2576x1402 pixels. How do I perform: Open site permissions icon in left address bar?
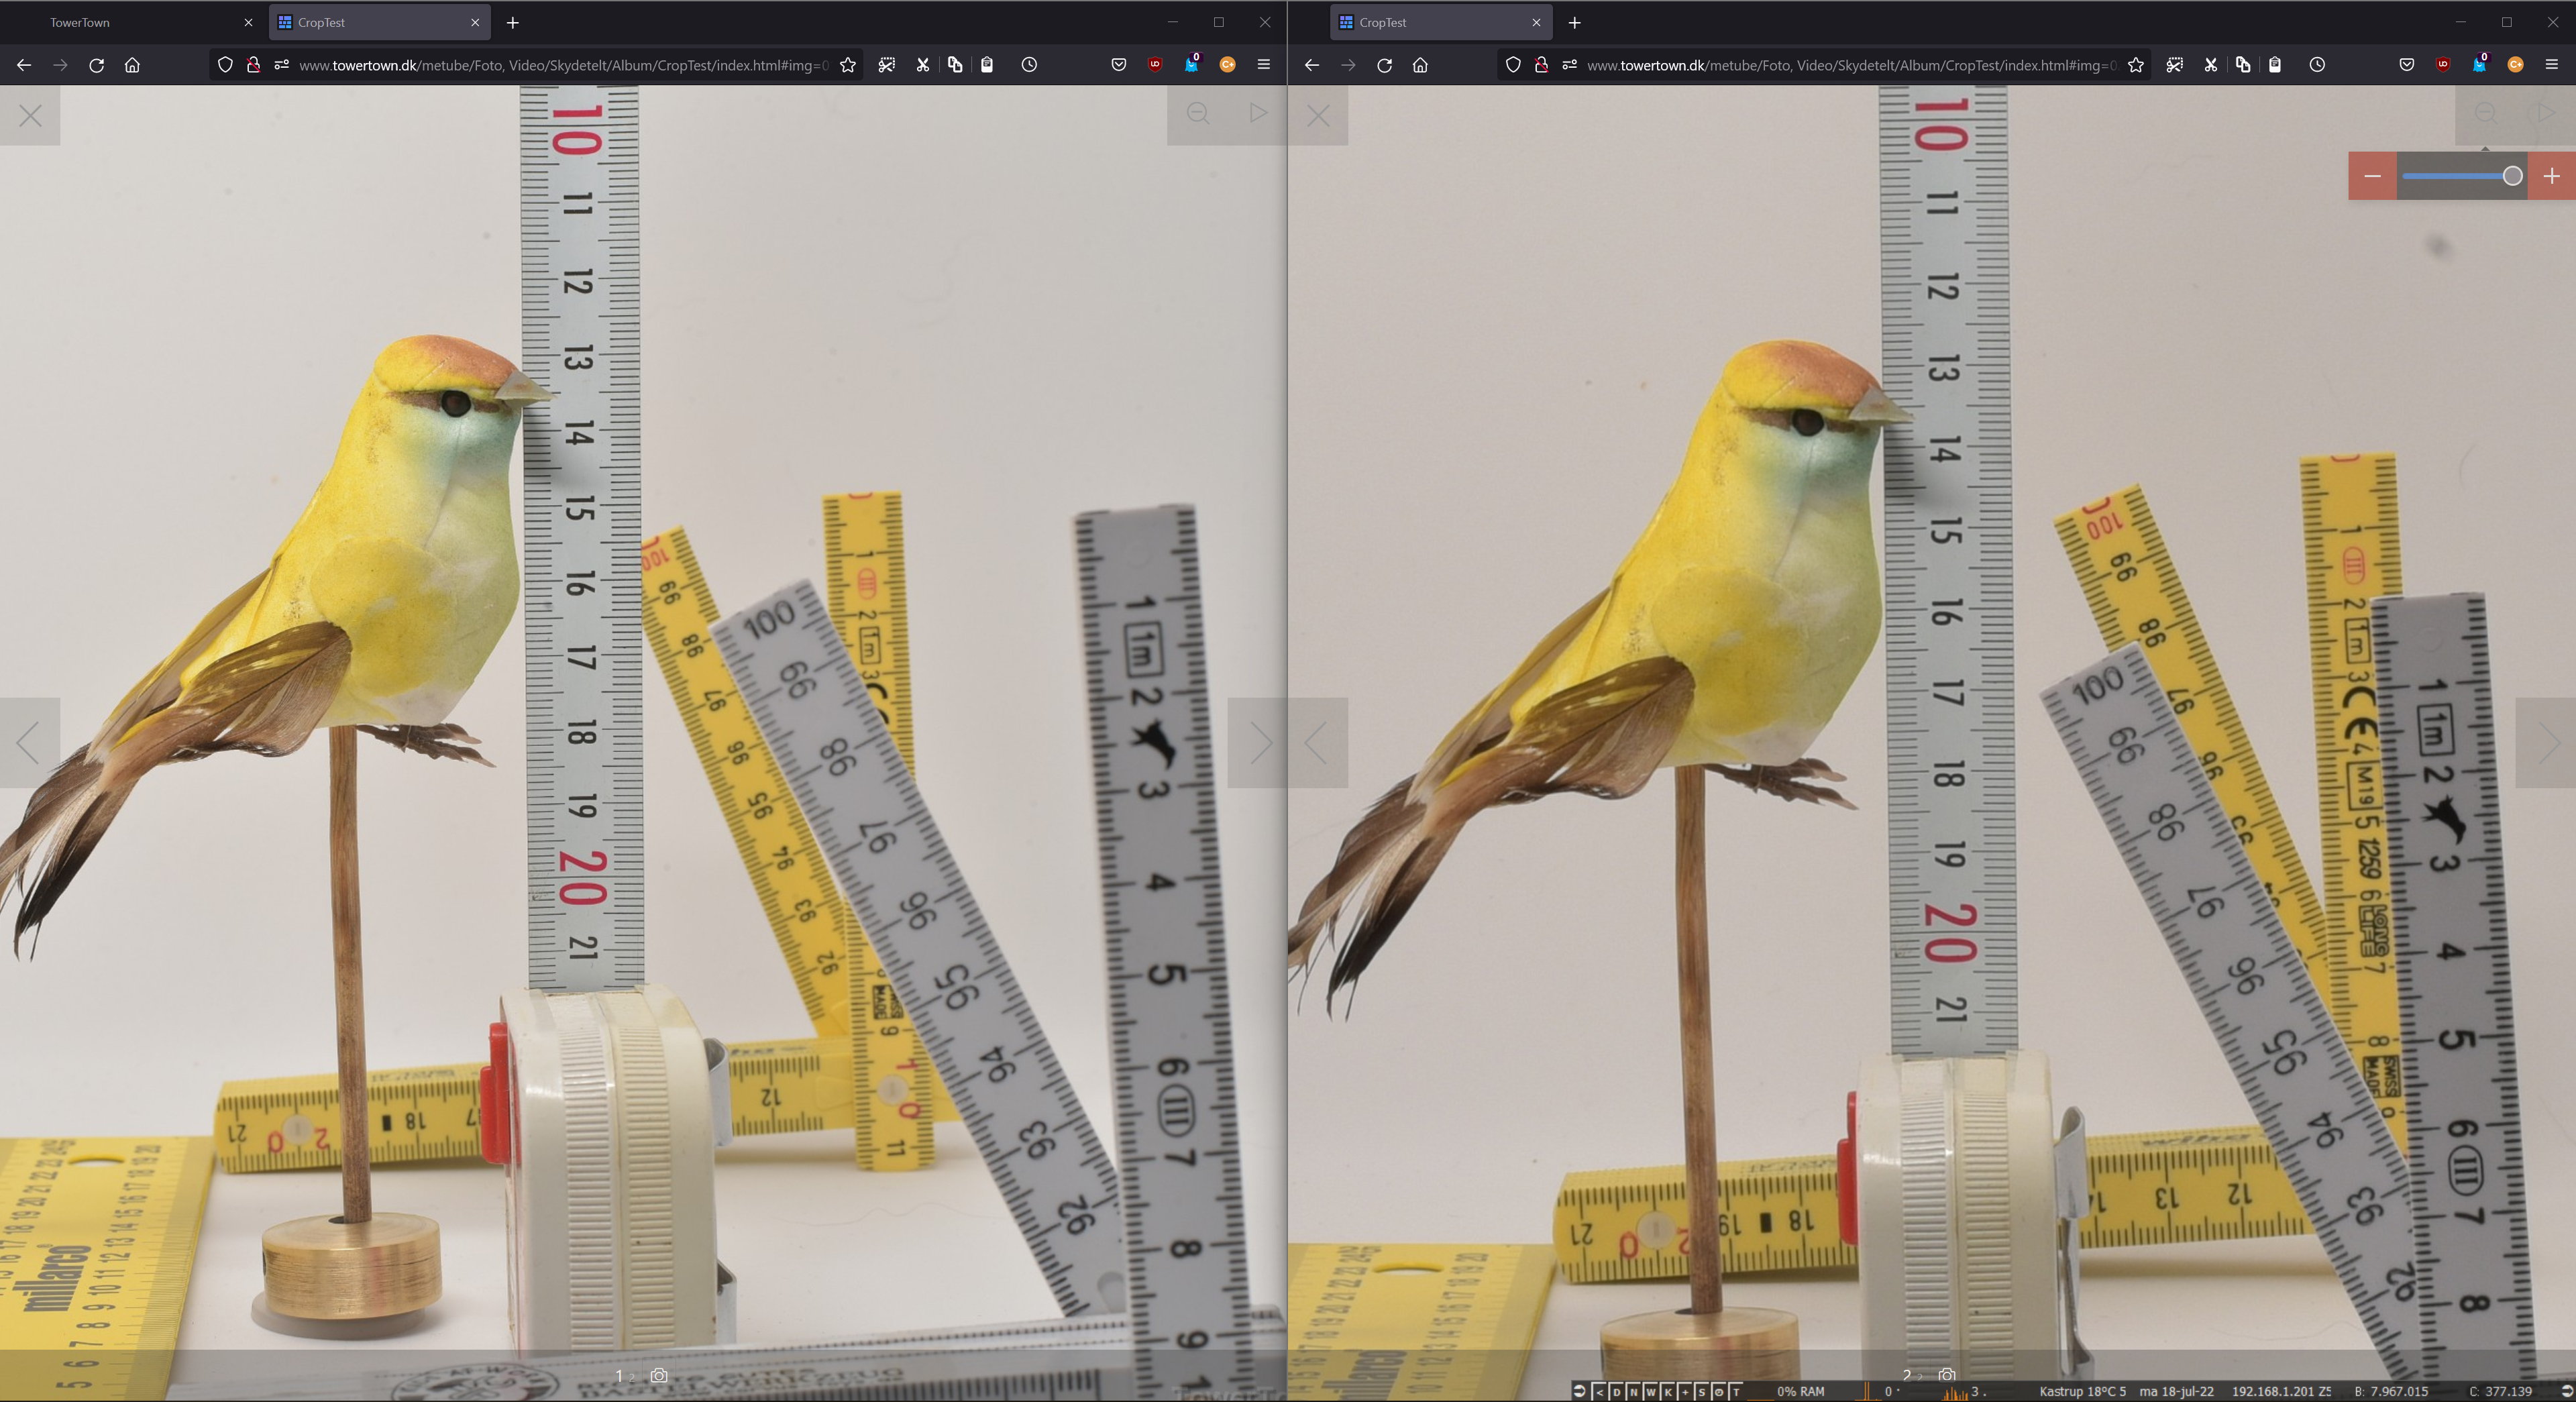point(282,65)
